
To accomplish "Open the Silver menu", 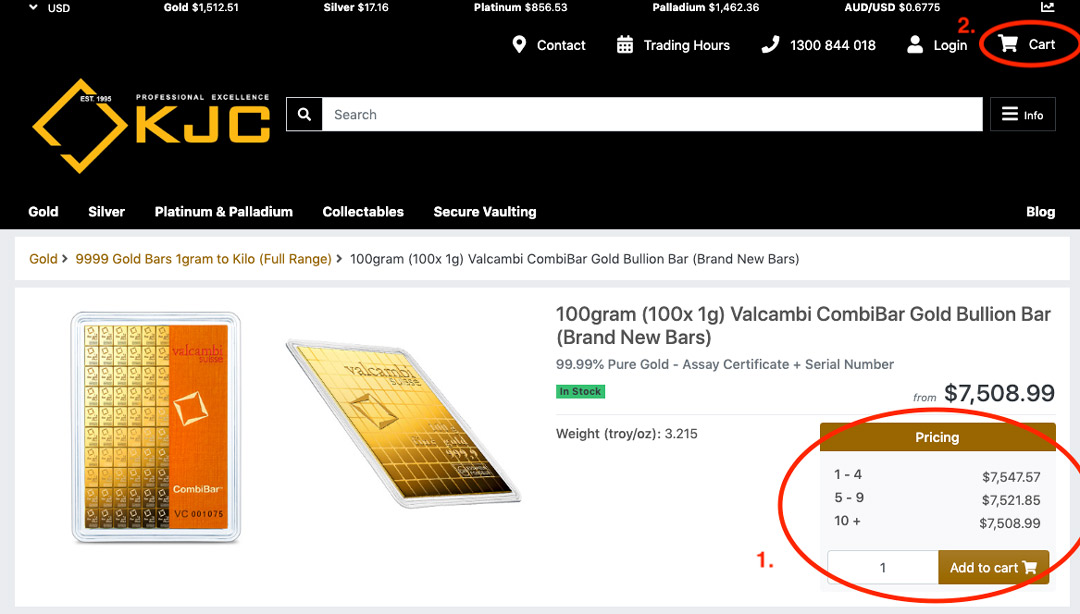I will [106, 212].
